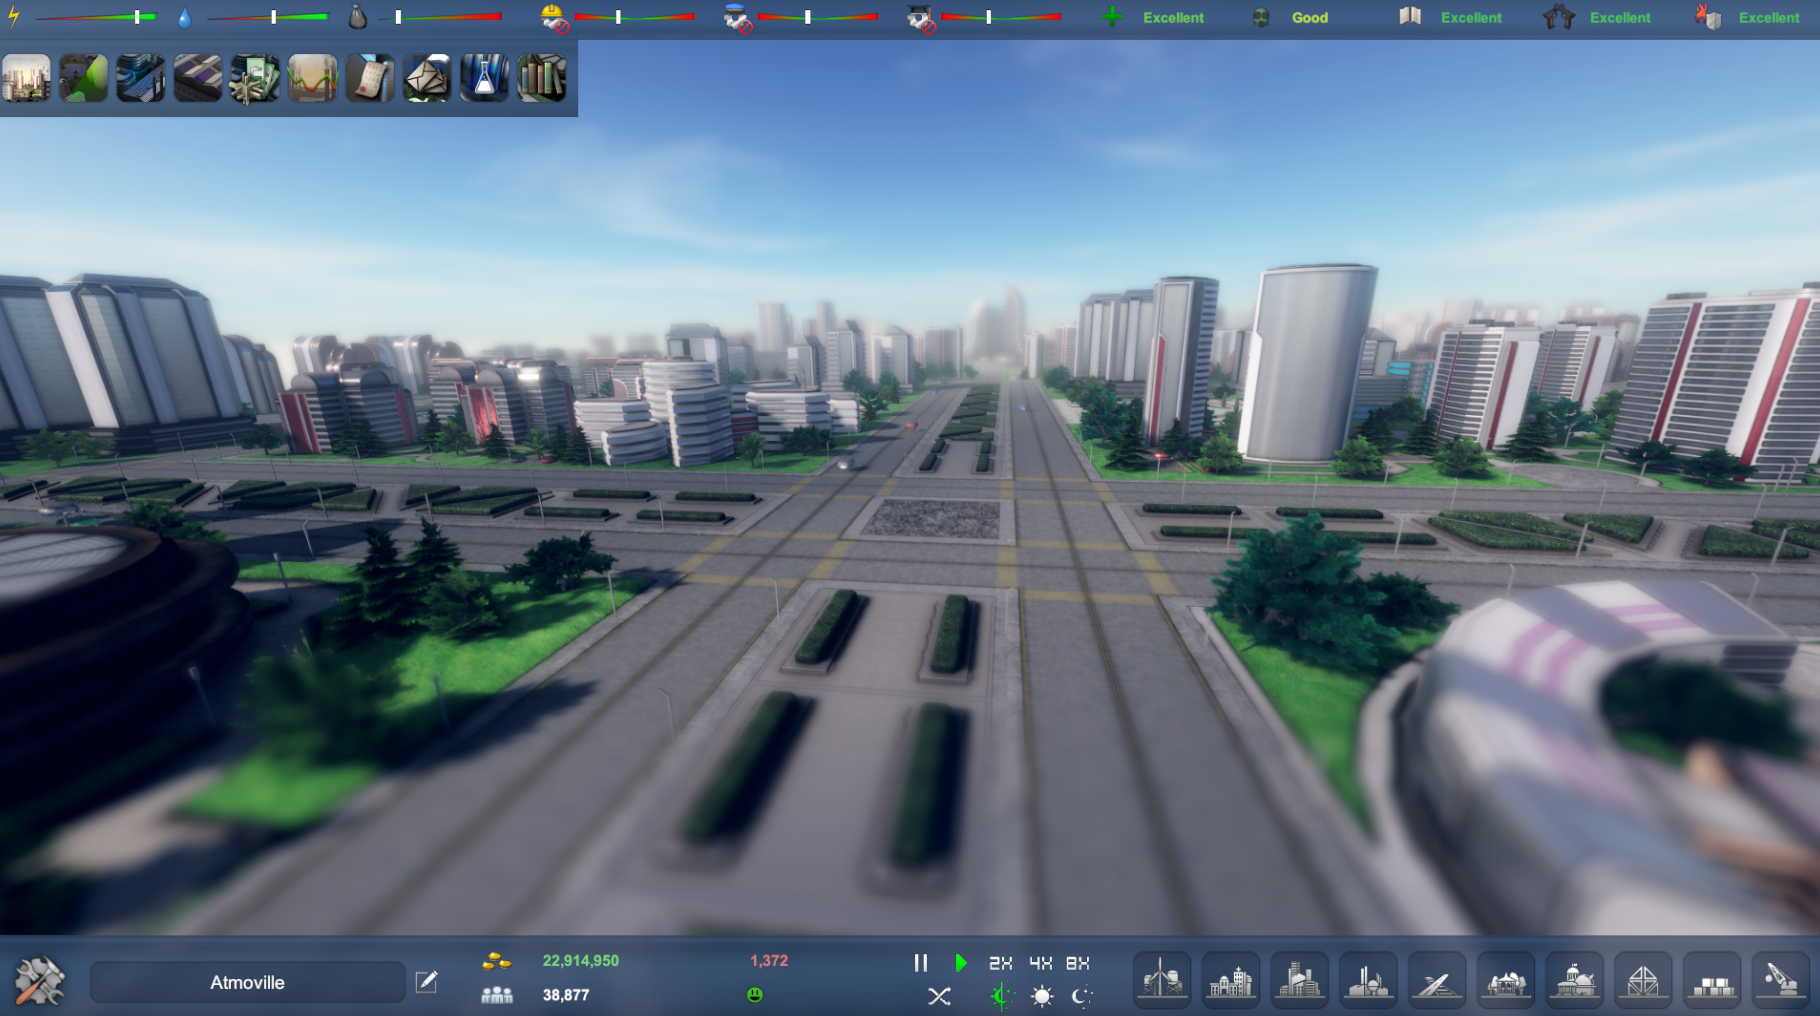The image size is (1820, 1016).
Task: Open the wrench and hammer settings icon
Action: pos(40,981)
